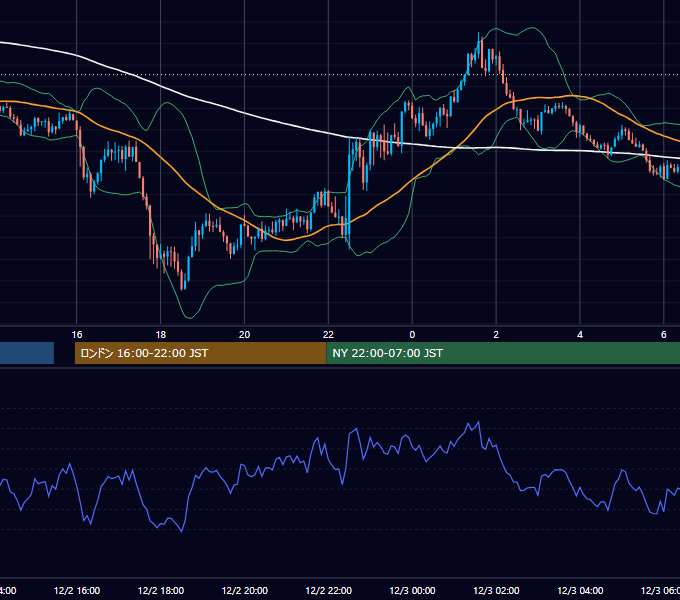Click the 12/2 18:00 bottom axis label
The width and height of the screenshot is (680, 600).
point(161,591)
